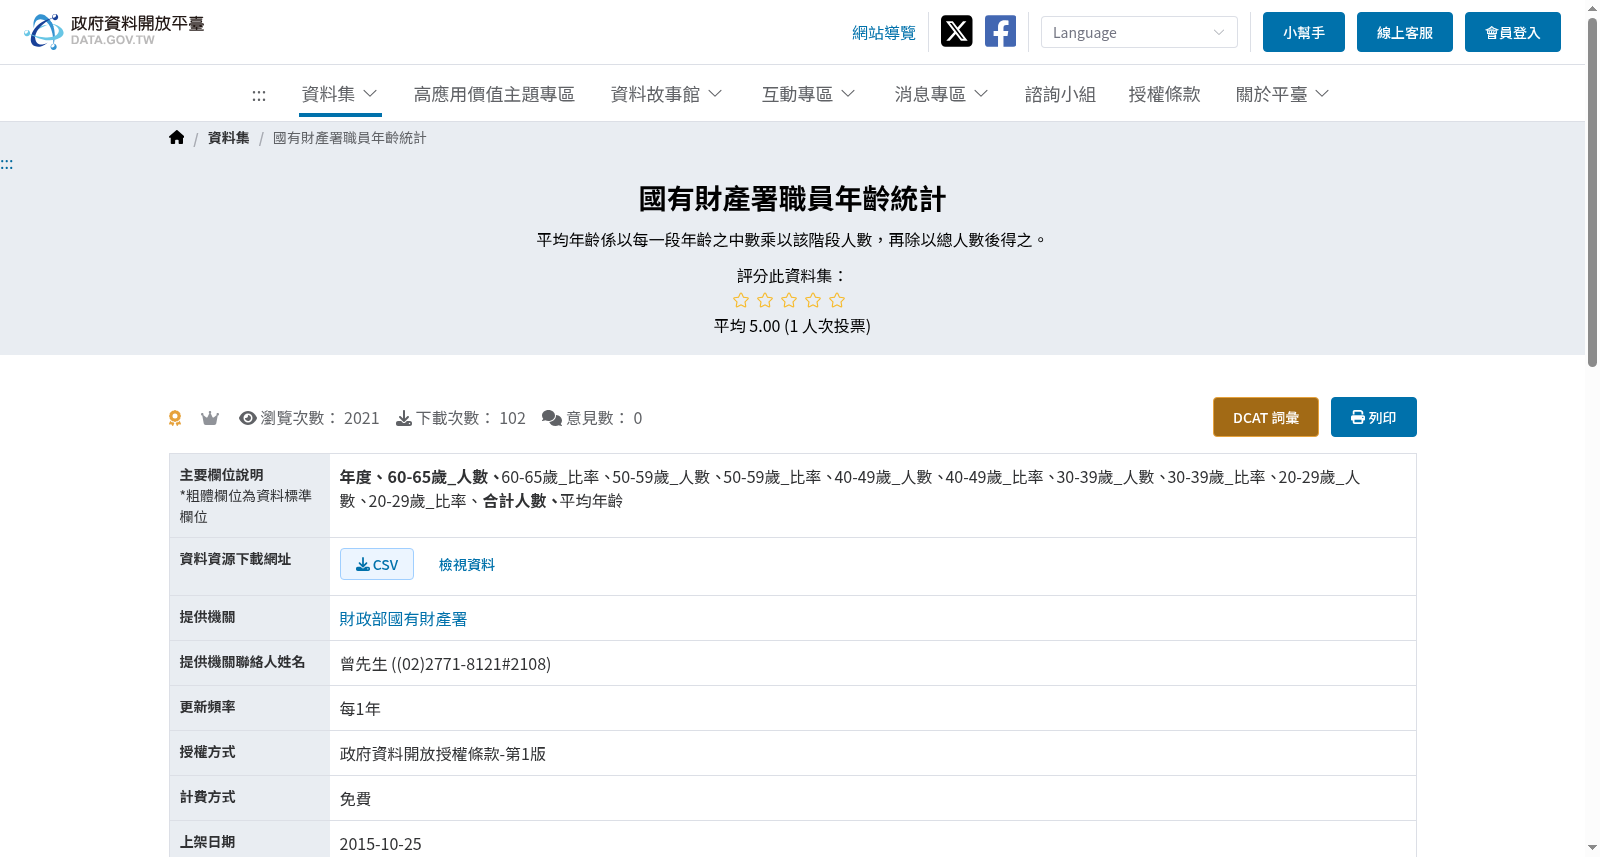Screen dimensions: 1600x857
Task: Open the 網站導覽 sitemap link
Action: (x=884, y=33)
